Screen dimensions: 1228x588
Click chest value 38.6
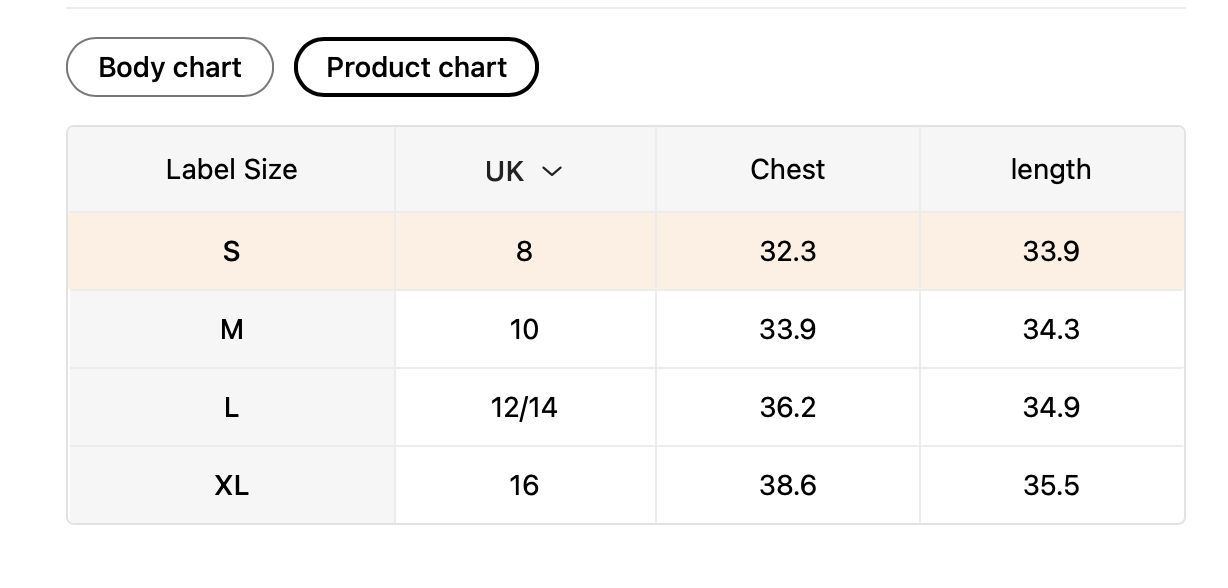click(x=787, y=485)
